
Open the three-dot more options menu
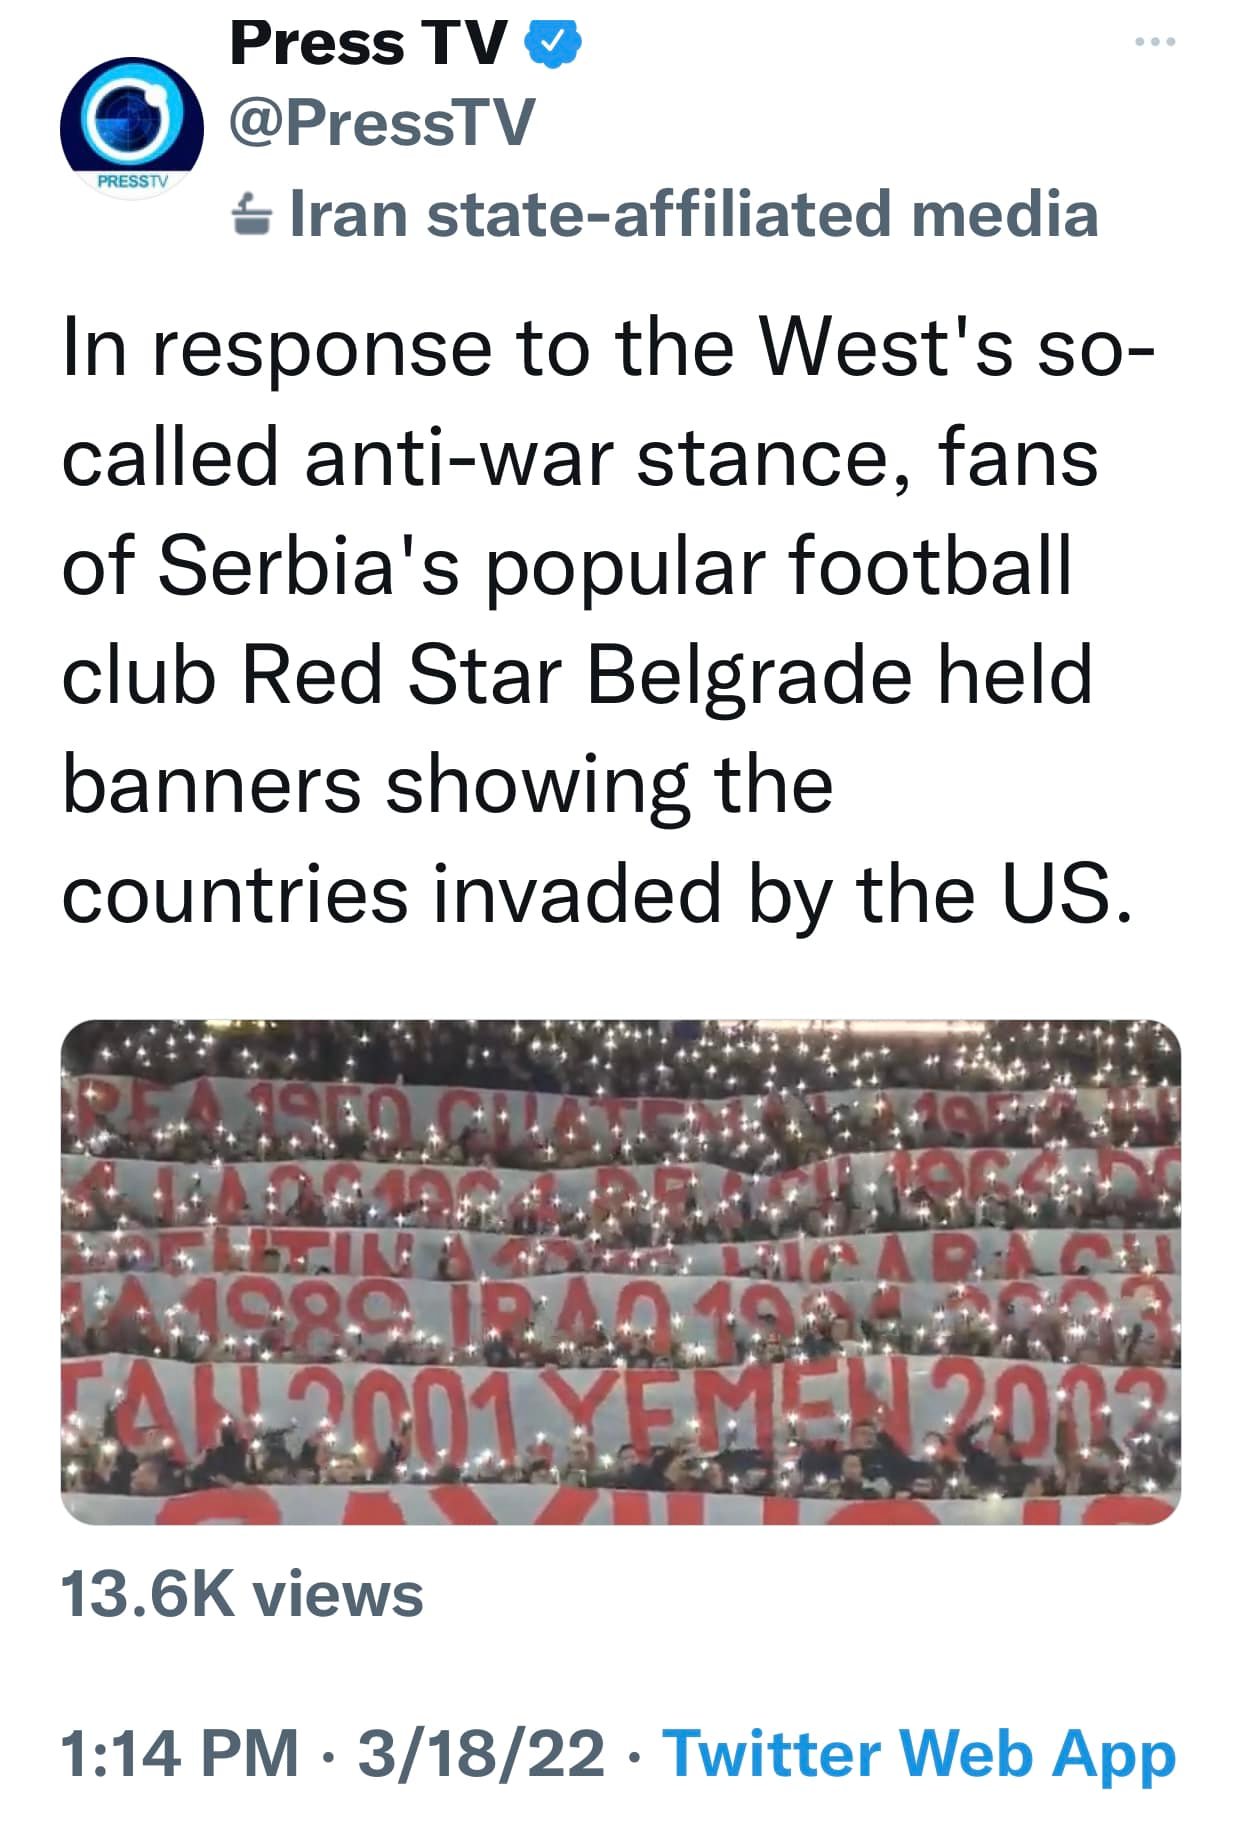point(1155,42)
